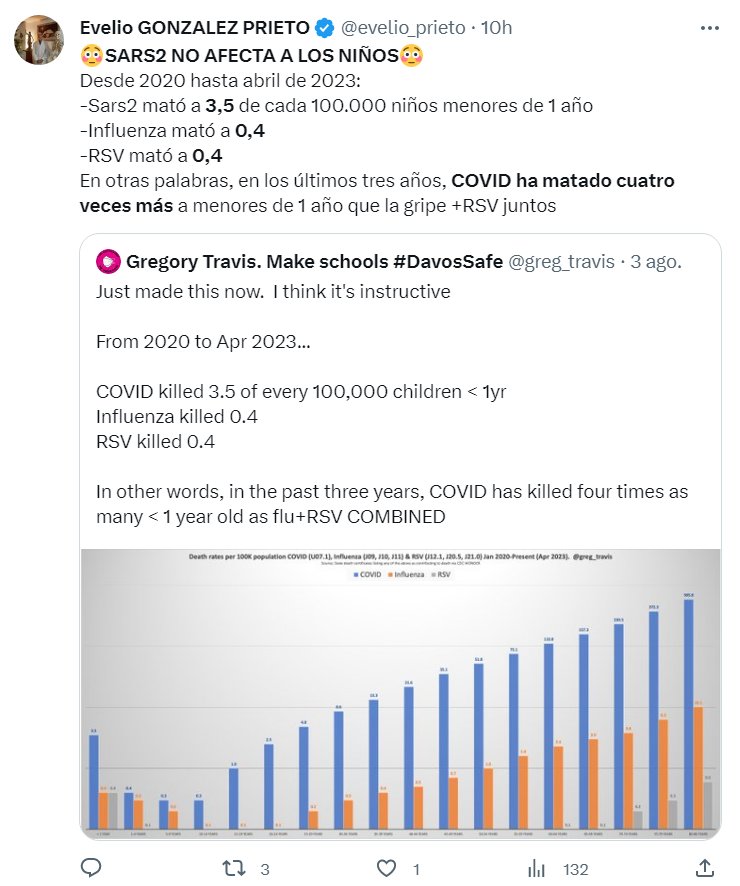740x886 pixels.
Task: Click the @greg_travis handle
Action: point(565,262)
